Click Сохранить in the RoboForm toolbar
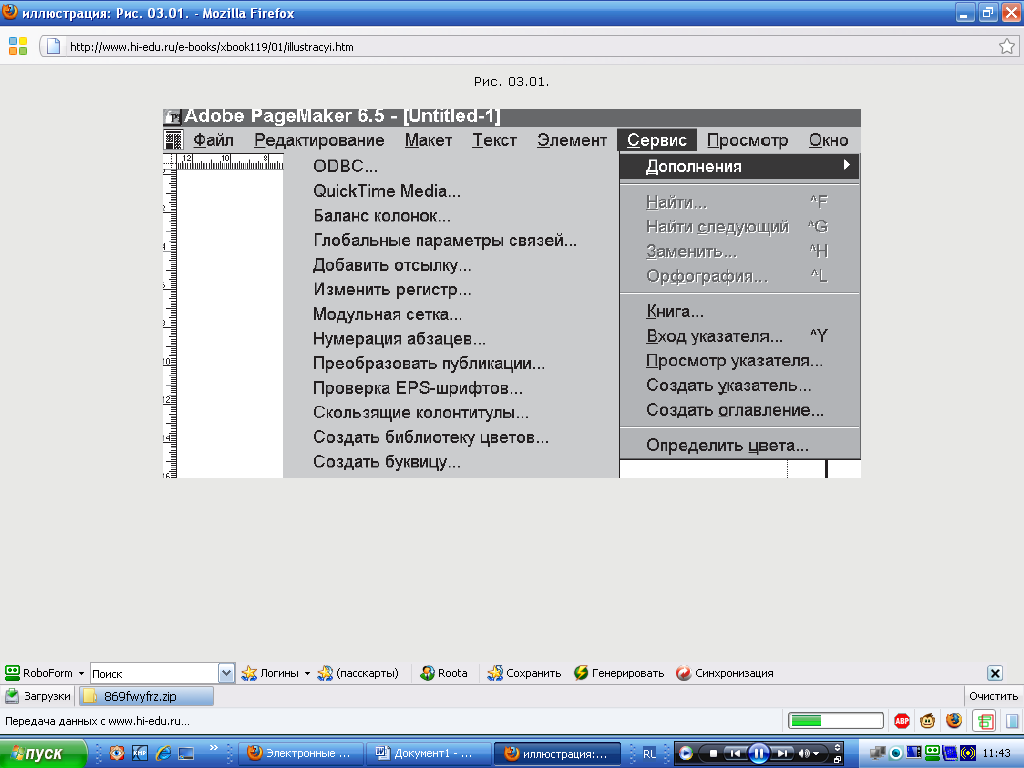The width and height of the screenshot is (1024, 768). pos(524,673)
